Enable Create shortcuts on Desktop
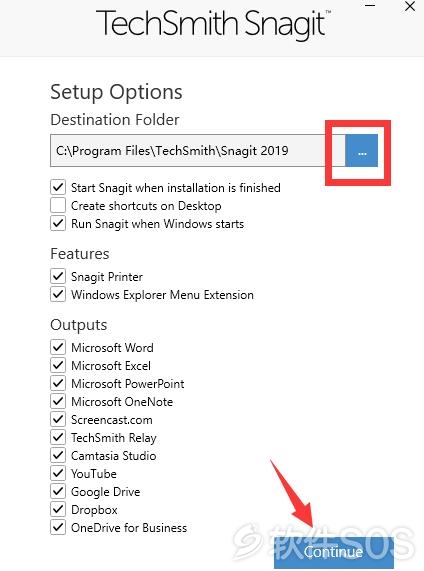Screen dimensions: 424x571 58,205
